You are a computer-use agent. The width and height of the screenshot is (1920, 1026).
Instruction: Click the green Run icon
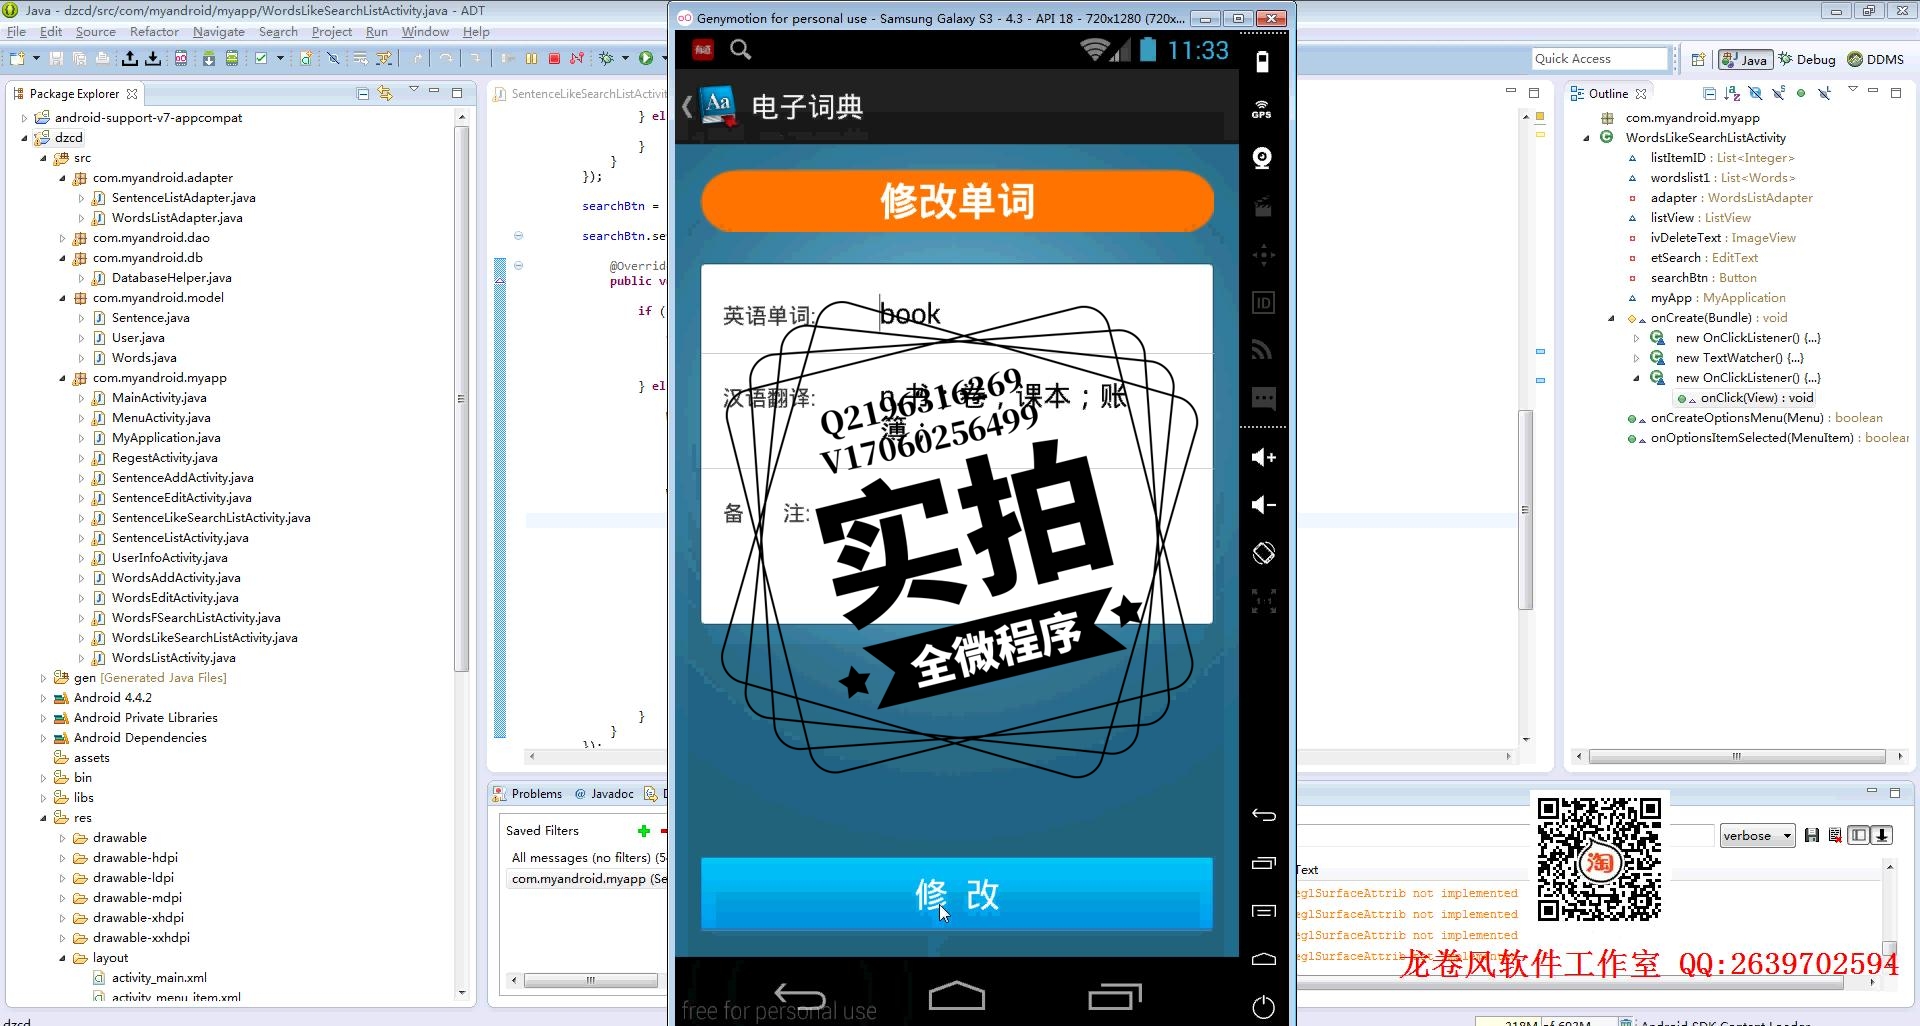646,59
